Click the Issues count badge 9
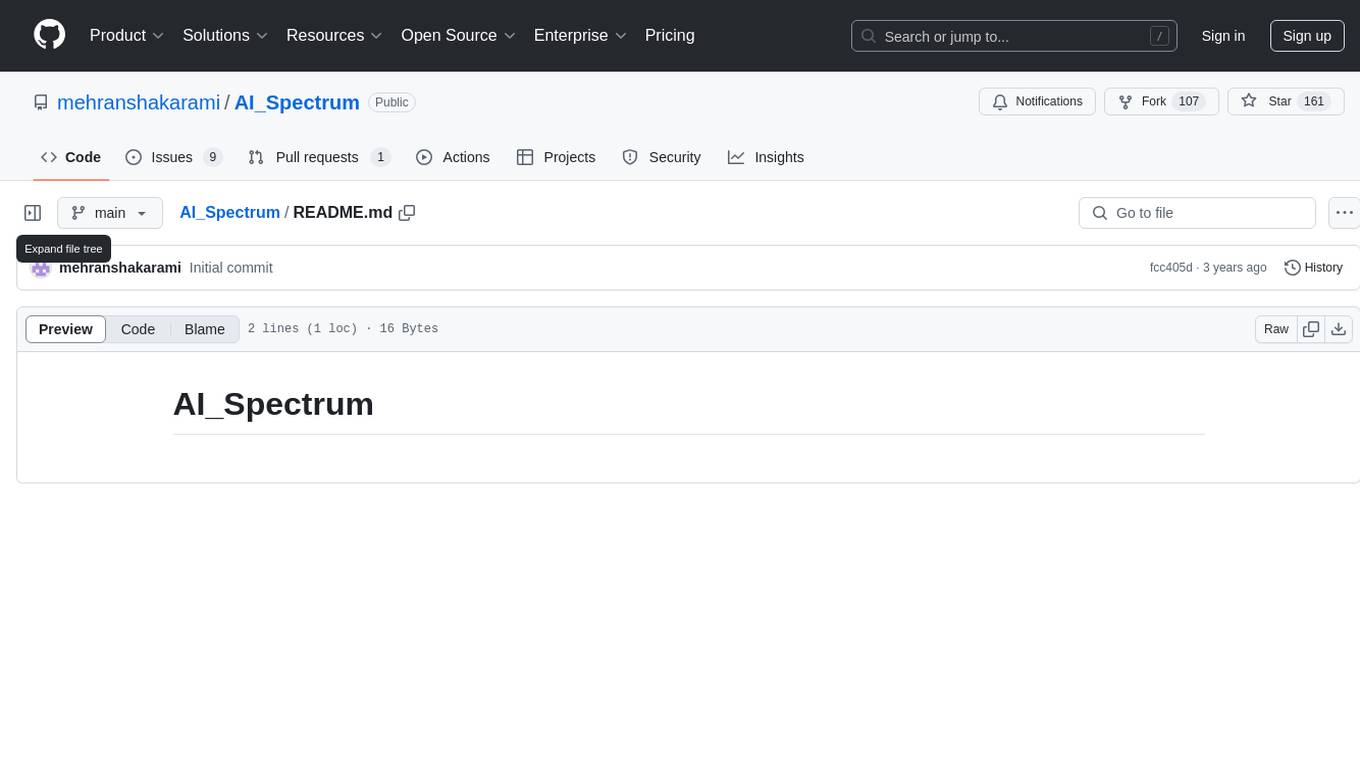 point(212,157)
